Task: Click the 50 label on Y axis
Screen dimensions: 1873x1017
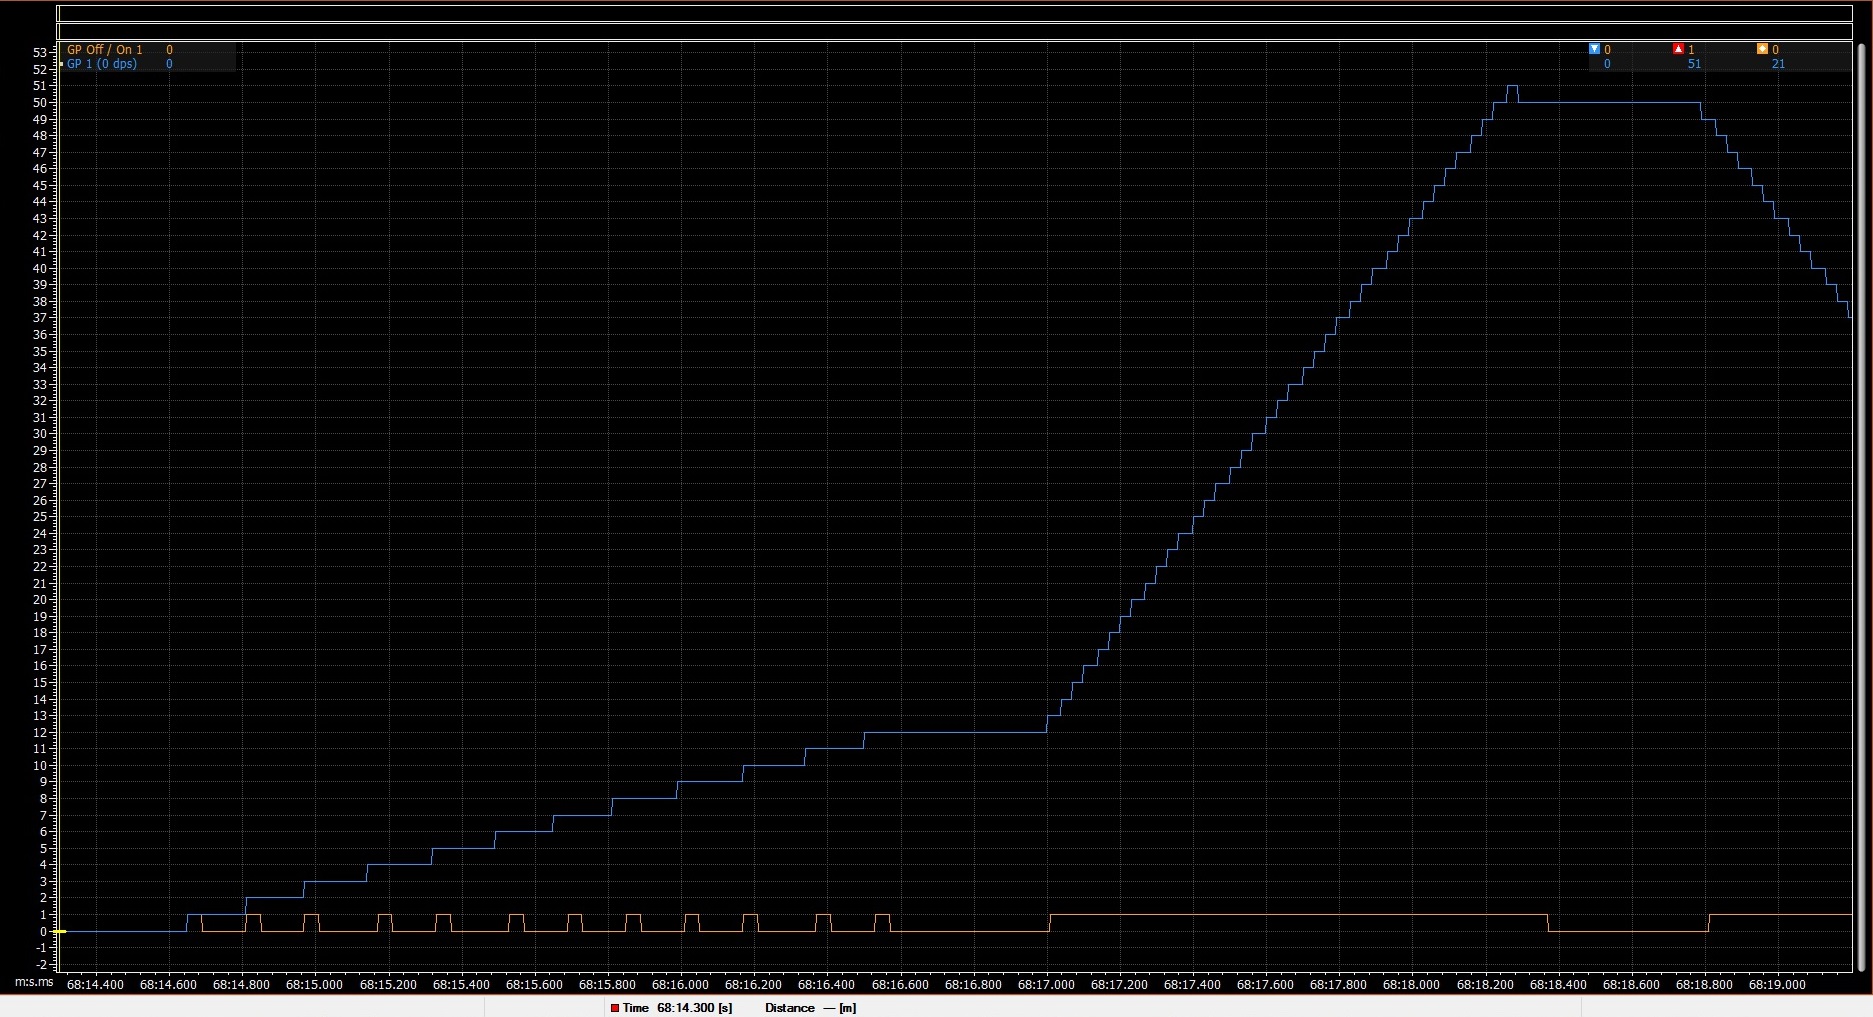Action: tap(40, 103)
